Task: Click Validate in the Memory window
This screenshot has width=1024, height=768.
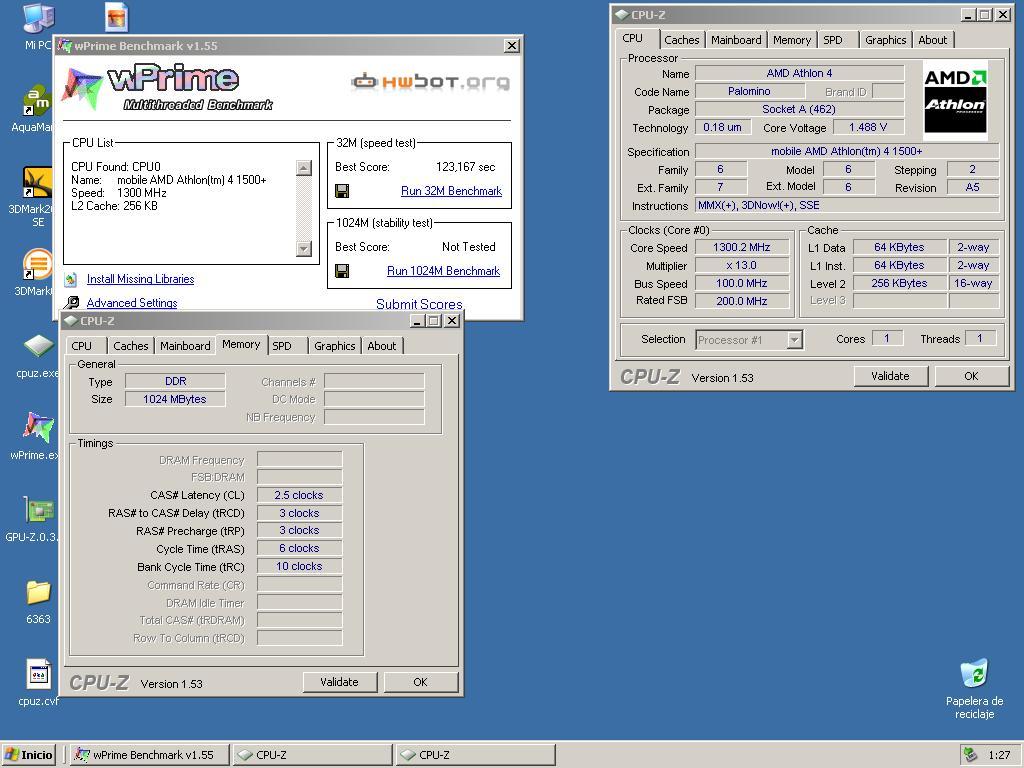Action: tap(340, 682)
